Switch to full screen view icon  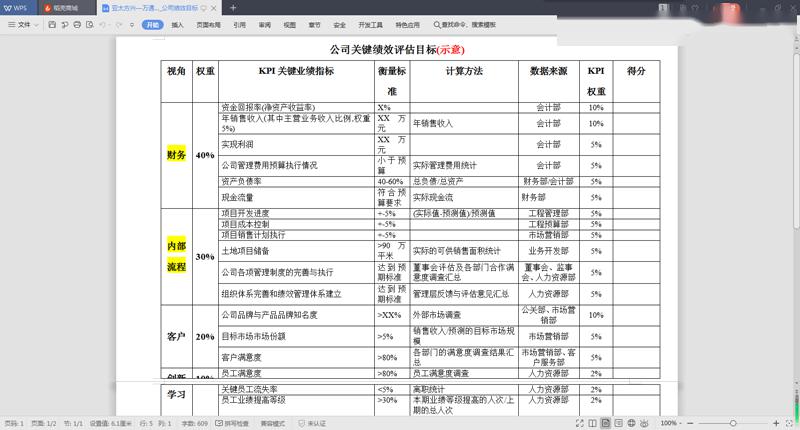tap(580, 423)
